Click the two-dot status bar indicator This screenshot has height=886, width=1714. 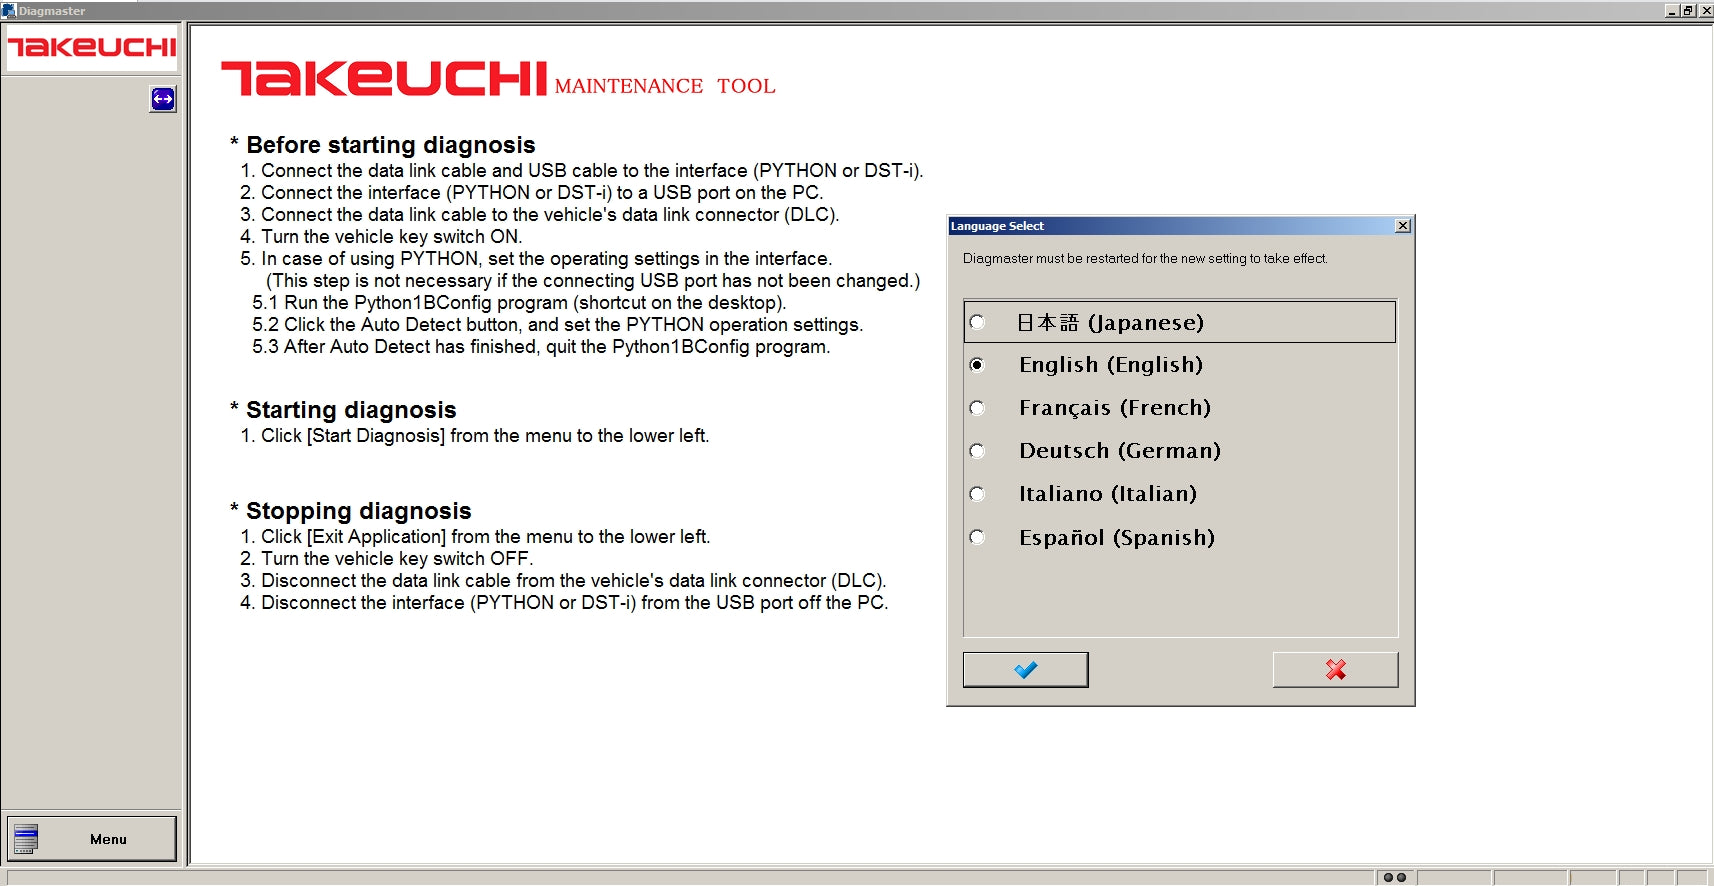[1395, 877]
